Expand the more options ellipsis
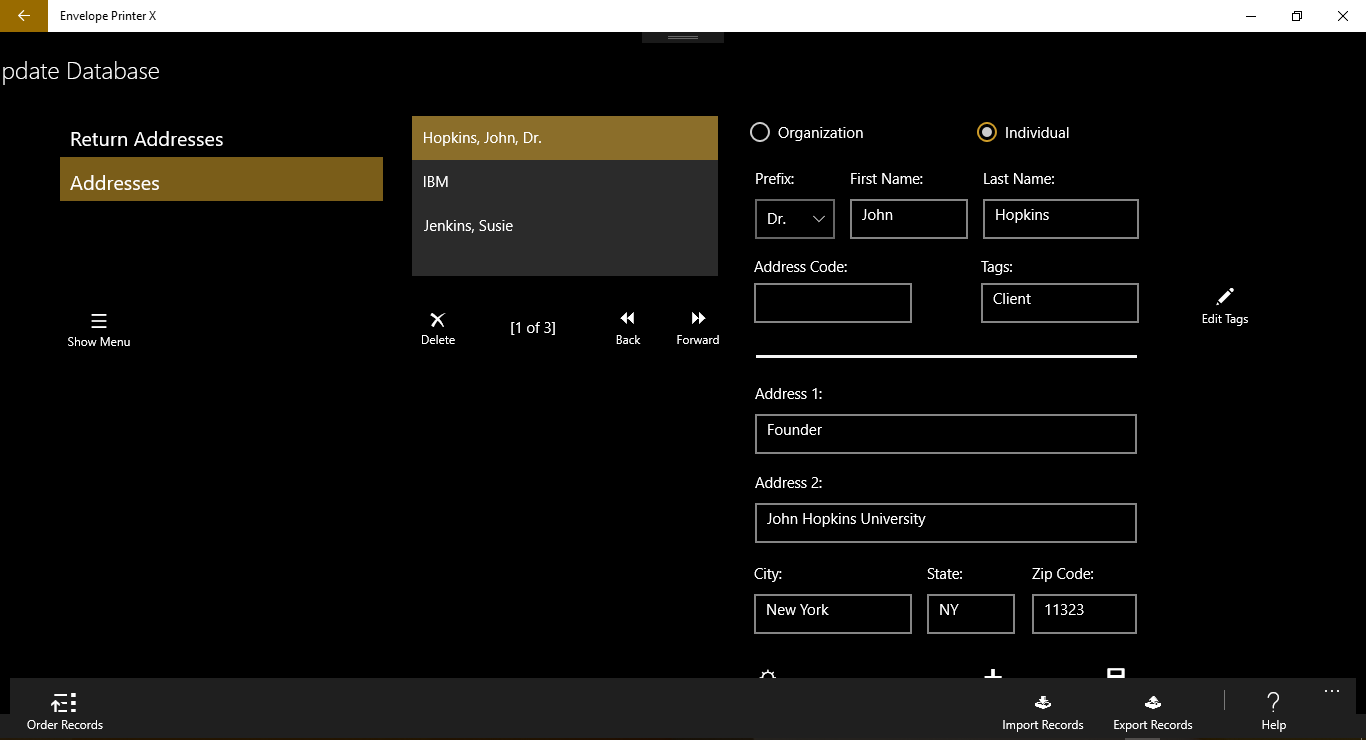 (1331, 691)
